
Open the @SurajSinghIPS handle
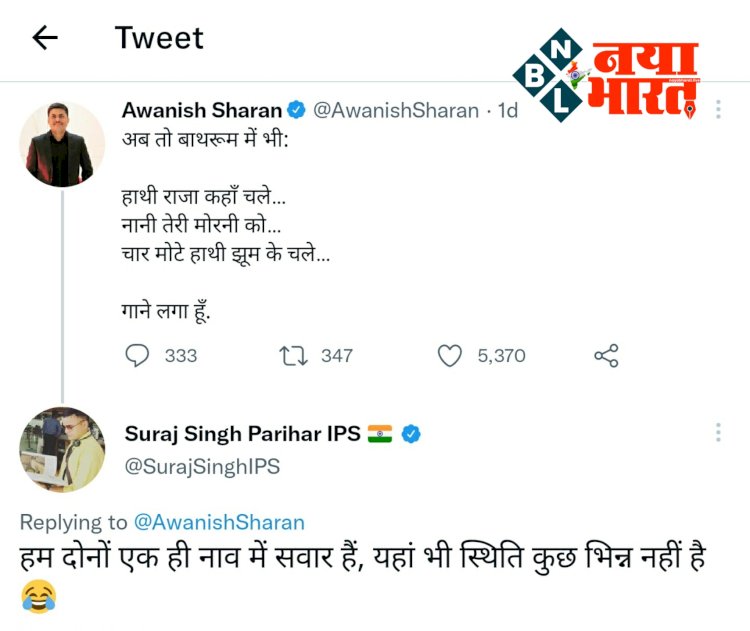point(202,466)
